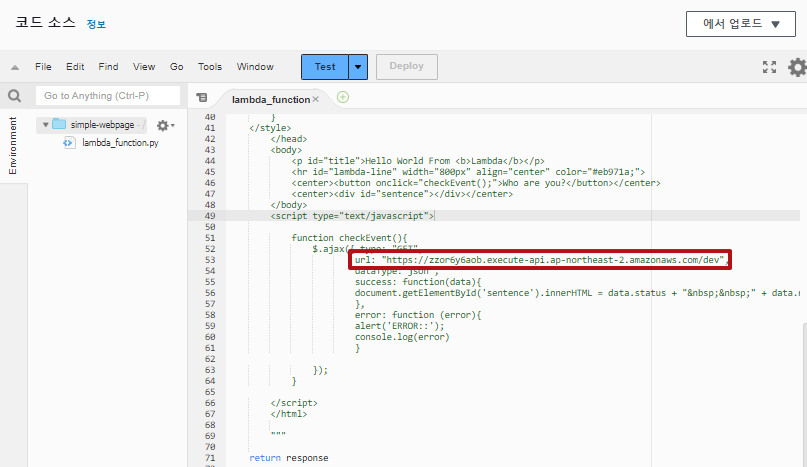Open the Test button dropdown arrow
Screen dimensions: 807x467
(358, 67)
